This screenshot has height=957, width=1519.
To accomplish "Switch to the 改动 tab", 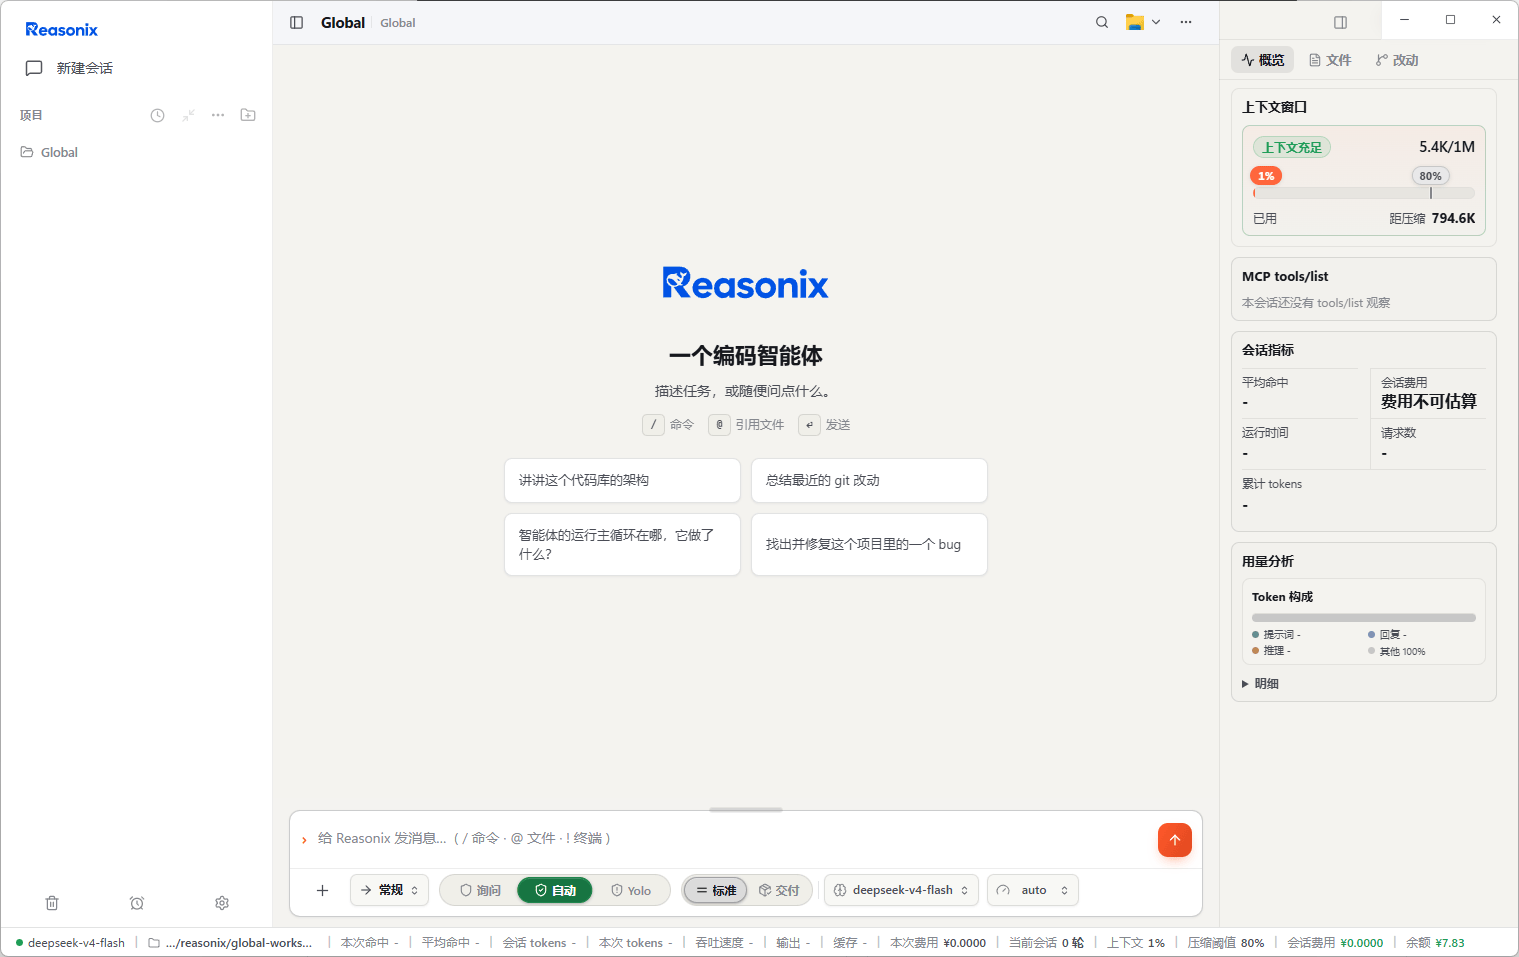I will click(x=1397, y=60).
